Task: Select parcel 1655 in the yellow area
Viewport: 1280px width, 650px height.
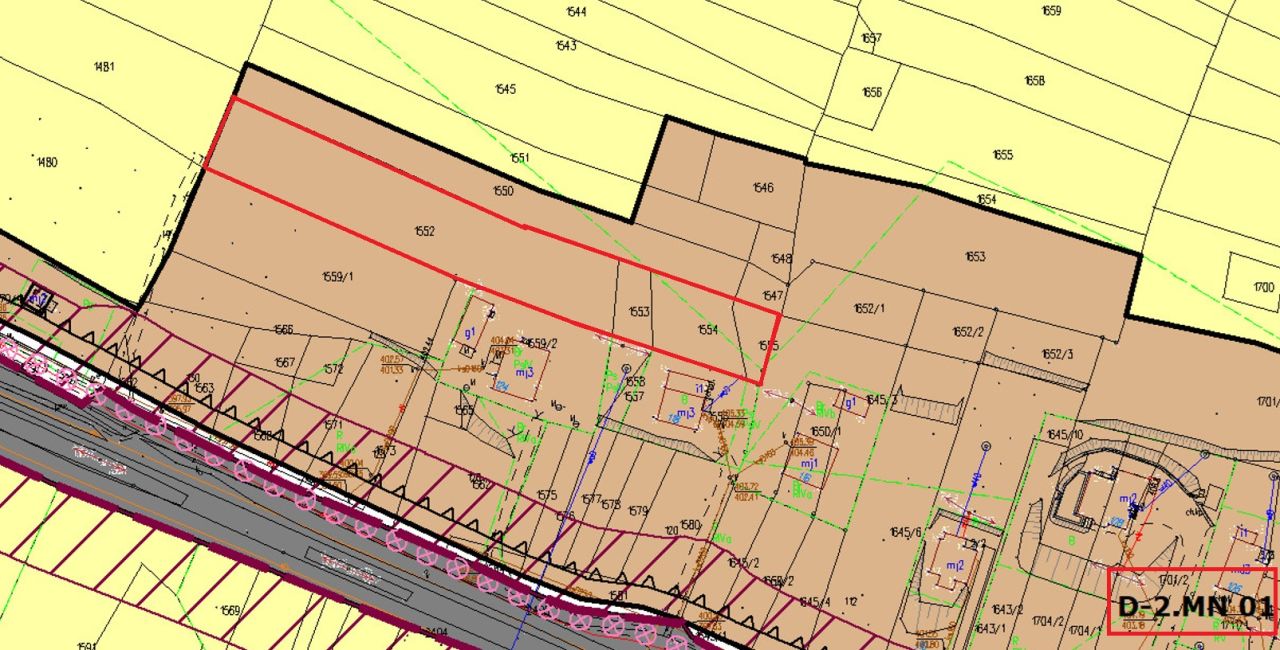Action: [1003, 154]
